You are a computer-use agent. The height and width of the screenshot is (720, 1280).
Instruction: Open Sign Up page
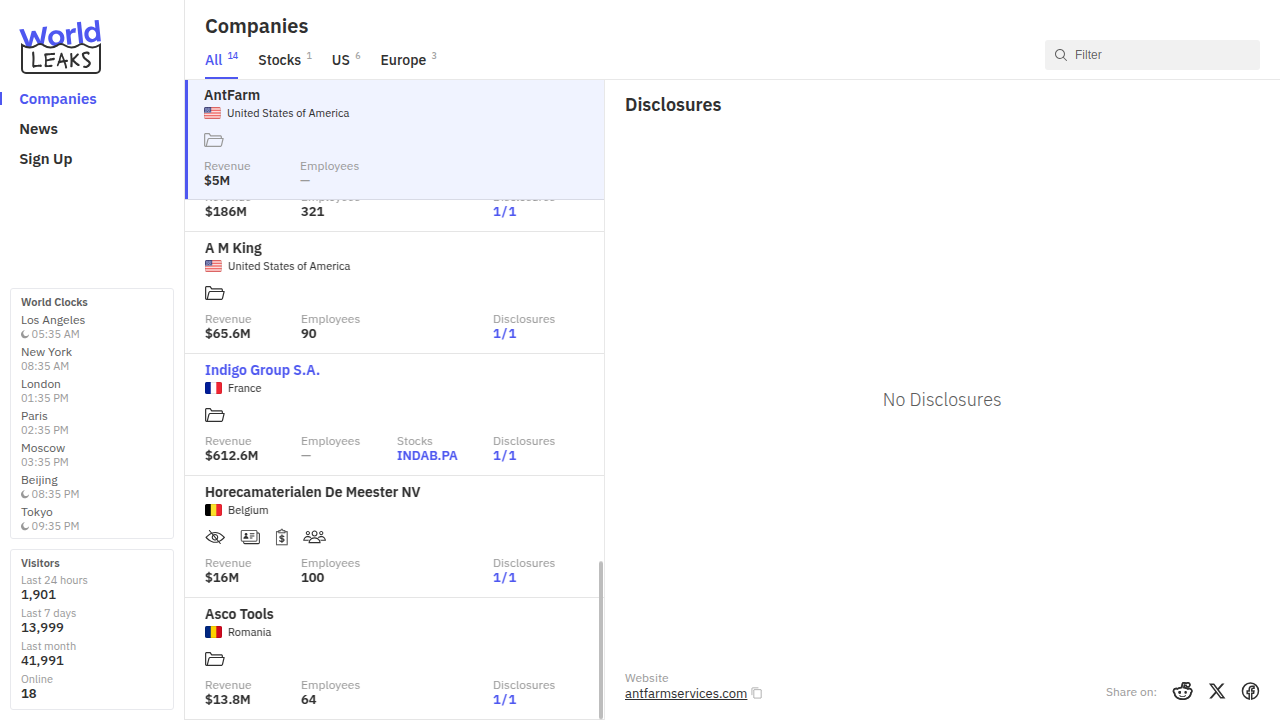(x=46, y=159)
